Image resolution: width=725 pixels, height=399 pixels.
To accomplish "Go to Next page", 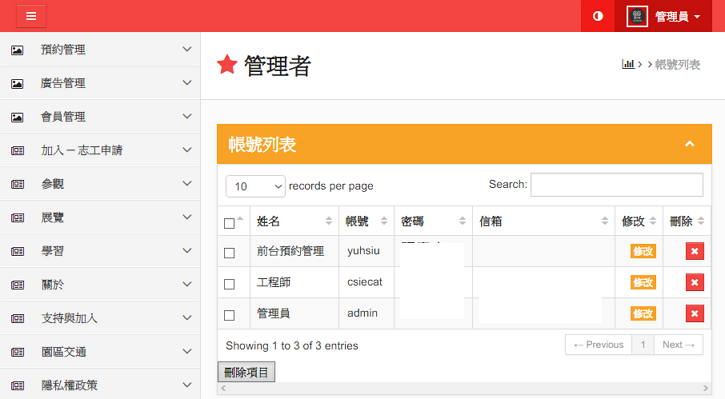I will click(678, 345).
